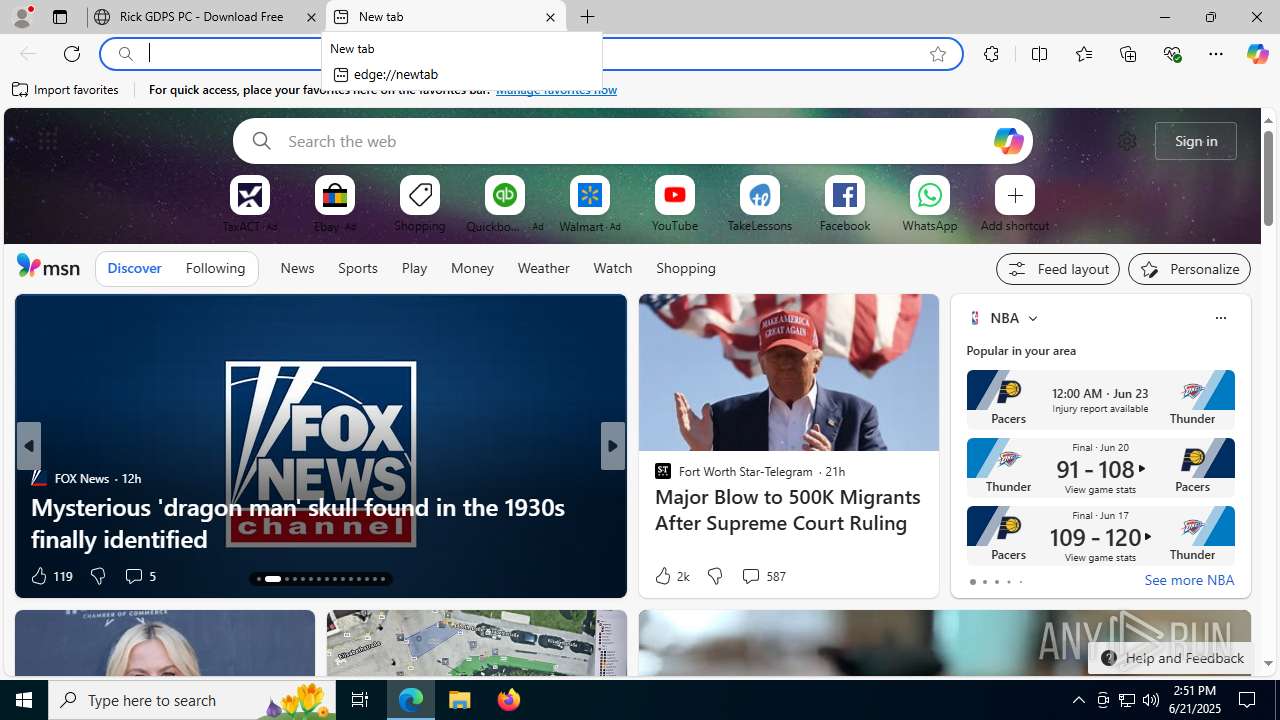Open Collections icon in toolbar
The height and width of the screenshot is (720, 1280).
(x=1128, y=54)
